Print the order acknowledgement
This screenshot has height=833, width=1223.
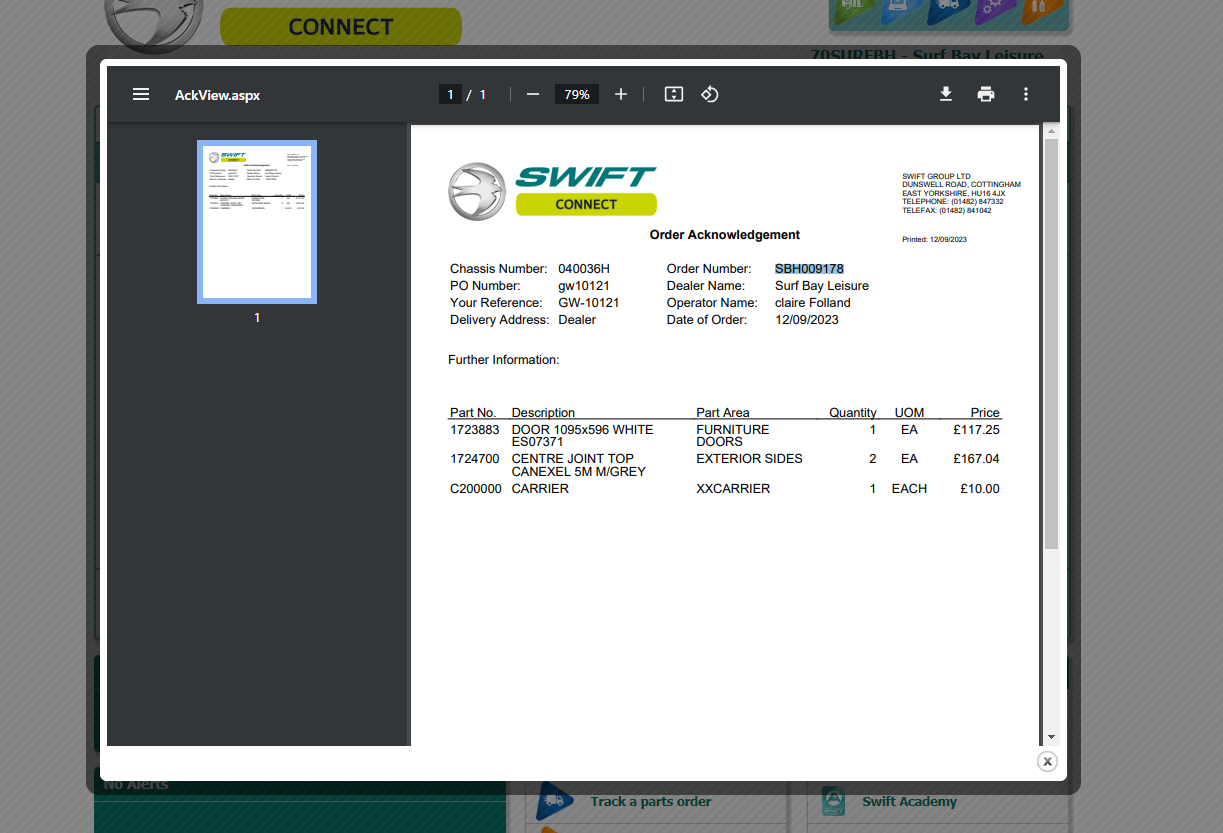click(x=986, y=94)
